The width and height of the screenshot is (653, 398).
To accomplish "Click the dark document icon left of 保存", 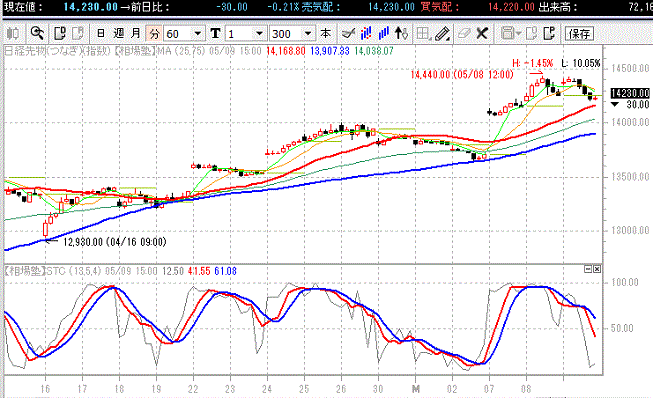I will pos(549,33).
